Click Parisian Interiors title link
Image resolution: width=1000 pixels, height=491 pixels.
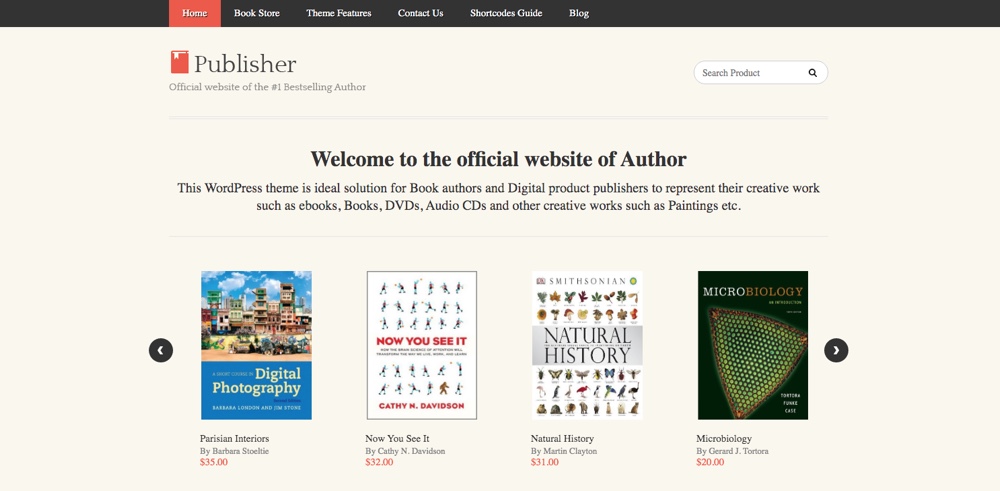click(234, 439)
